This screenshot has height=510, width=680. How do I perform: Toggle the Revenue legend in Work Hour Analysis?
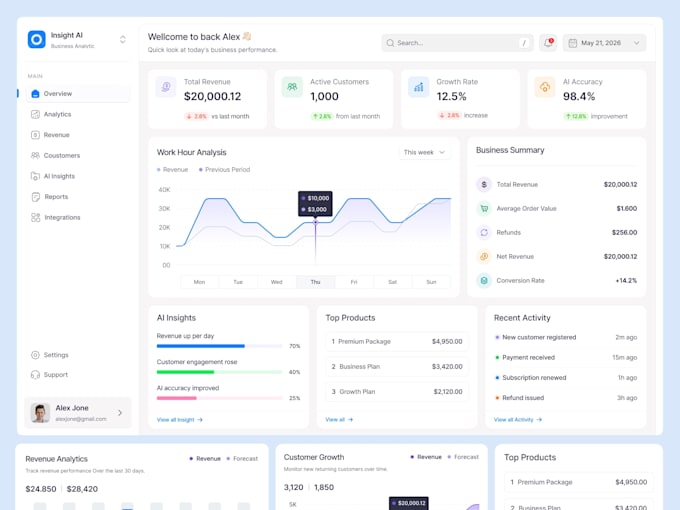click(173, 170)
